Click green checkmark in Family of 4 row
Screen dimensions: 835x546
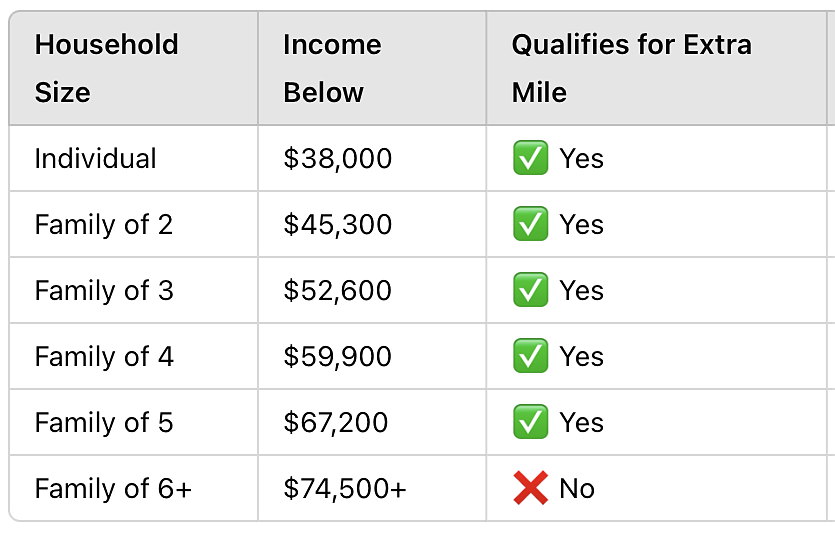[x=530, y=356]
